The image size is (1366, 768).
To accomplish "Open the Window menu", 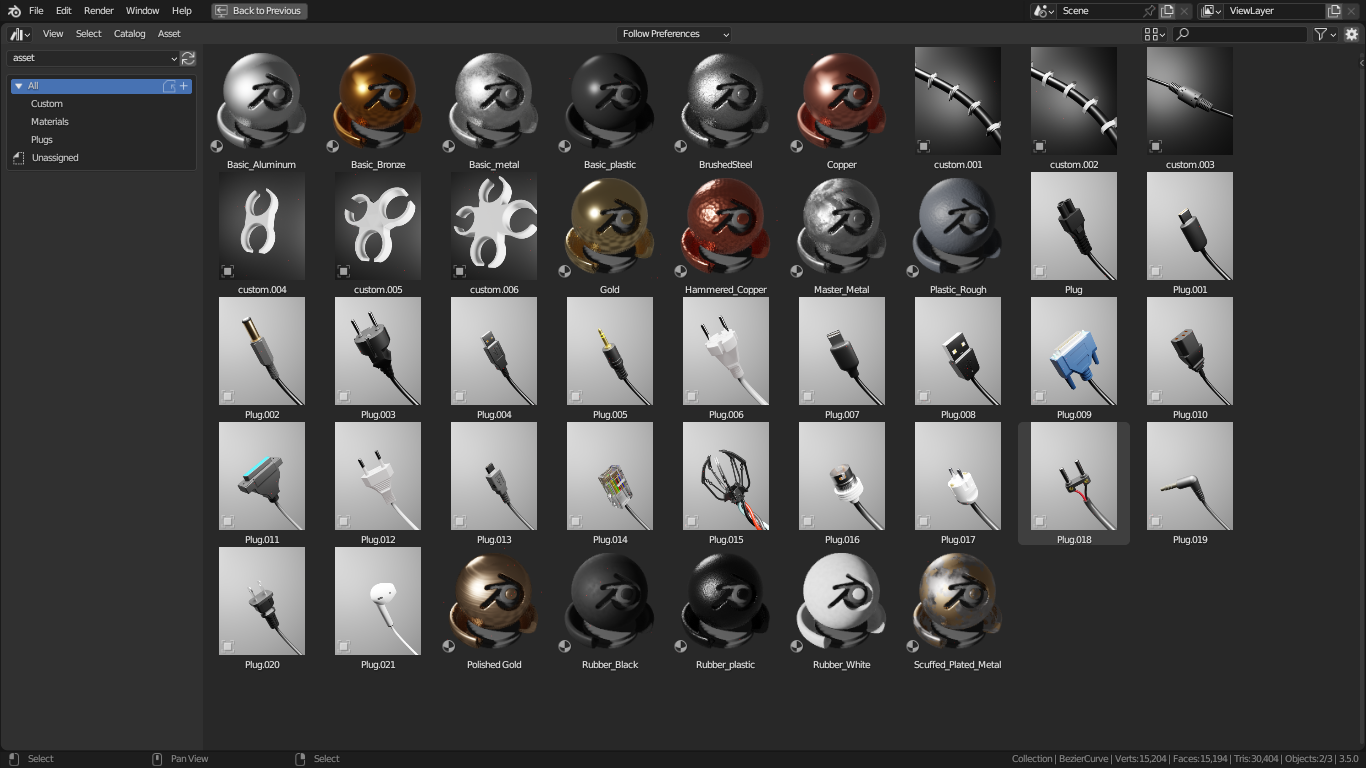I will [x=142, y=11].
